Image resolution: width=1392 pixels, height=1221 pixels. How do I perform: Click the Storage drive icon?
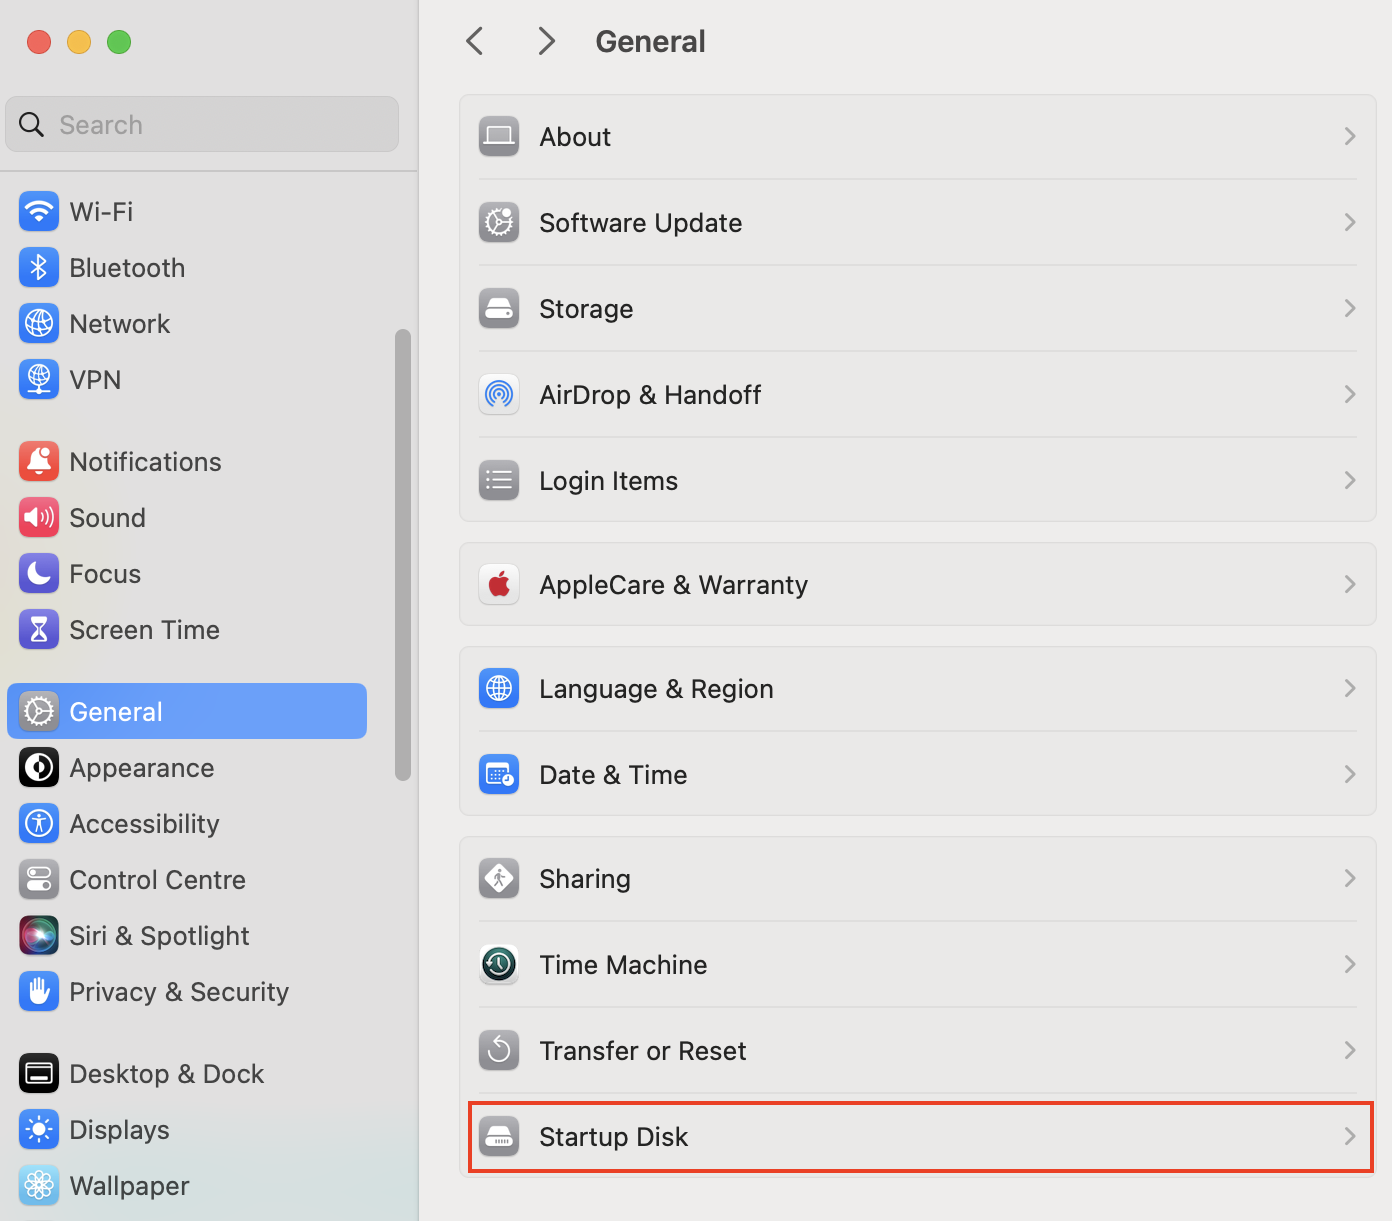499,309
